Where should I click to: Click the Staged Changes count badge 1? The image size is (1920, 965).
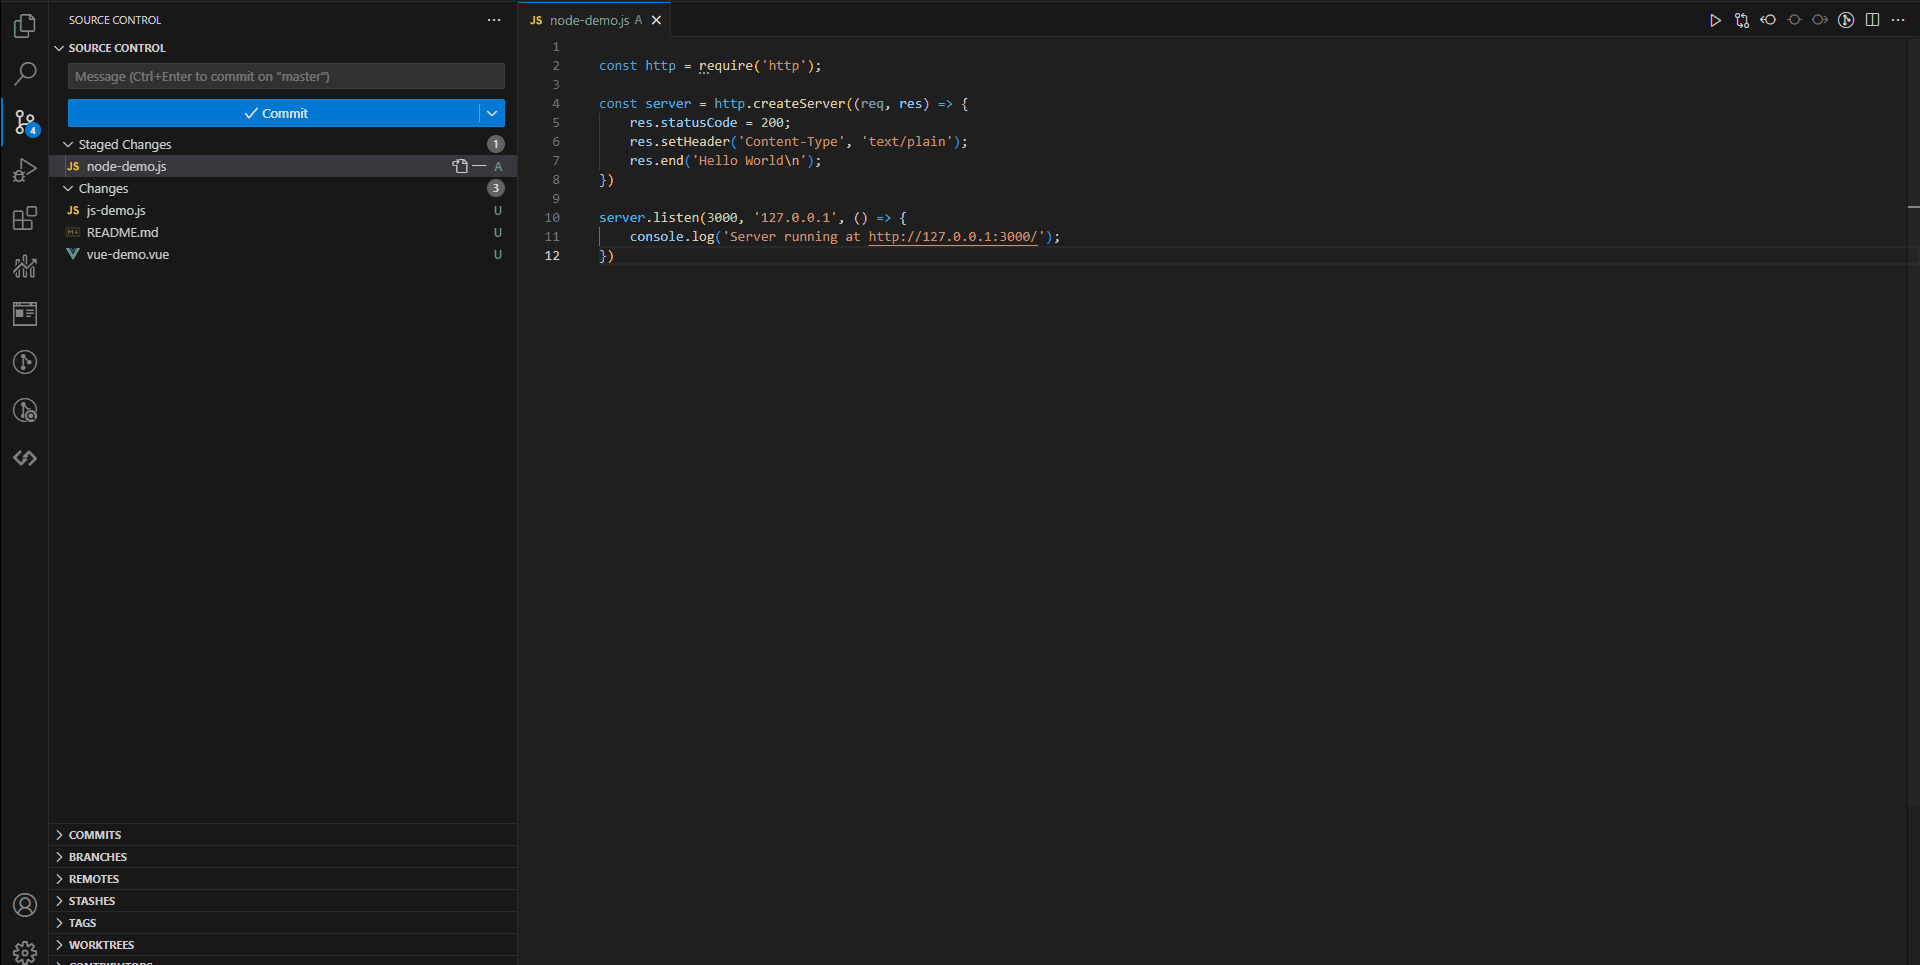(x=496, y=144)
